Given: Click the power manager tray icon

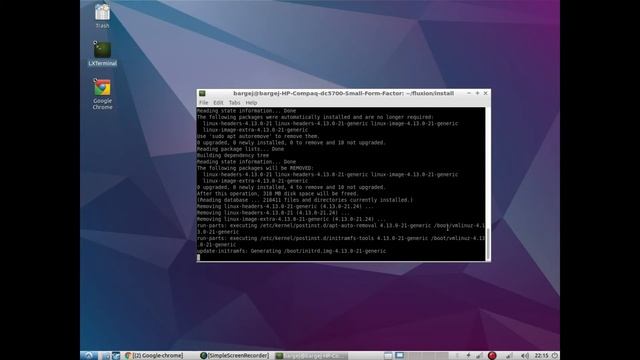Looking at the screenshot, I should point(468,356).
